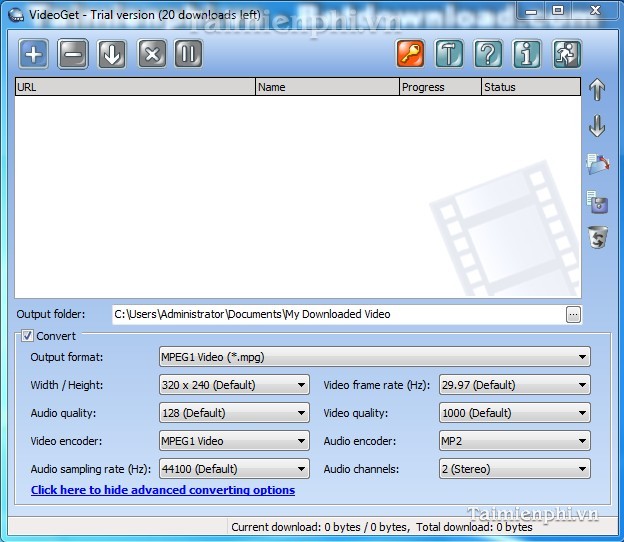Screen dimensions: 624x542
Task: Click the Remove video minus icon
Action: tap(72, 54)
